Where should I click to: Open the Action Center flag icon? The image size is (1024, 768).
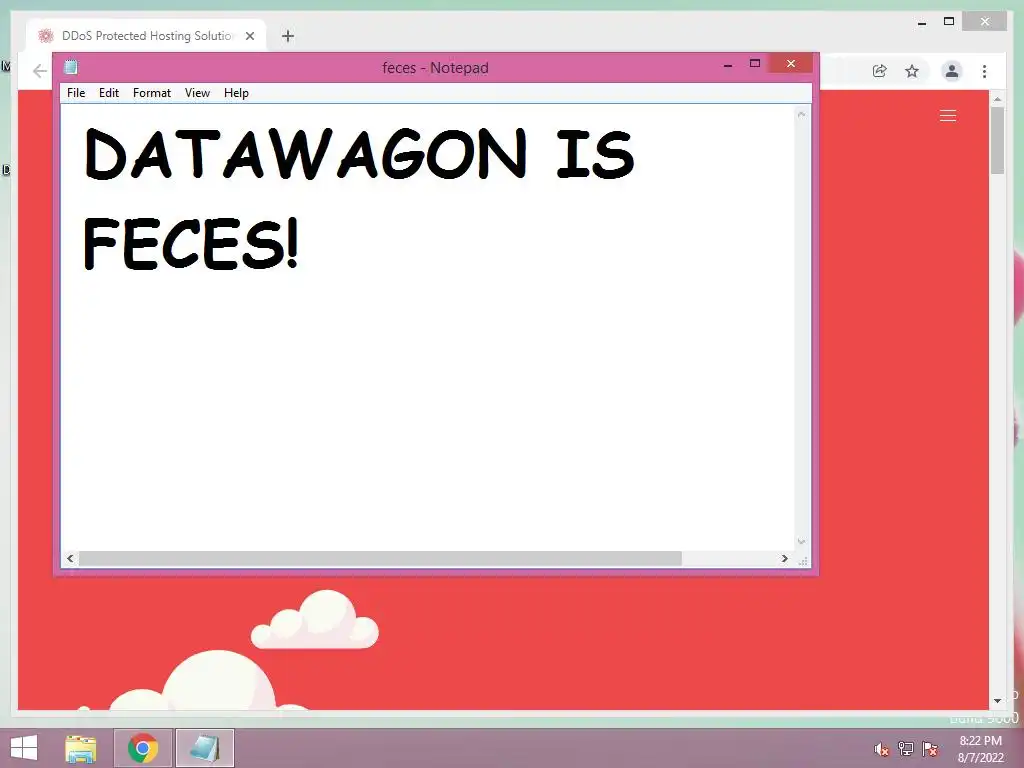(x=929, y=749)
